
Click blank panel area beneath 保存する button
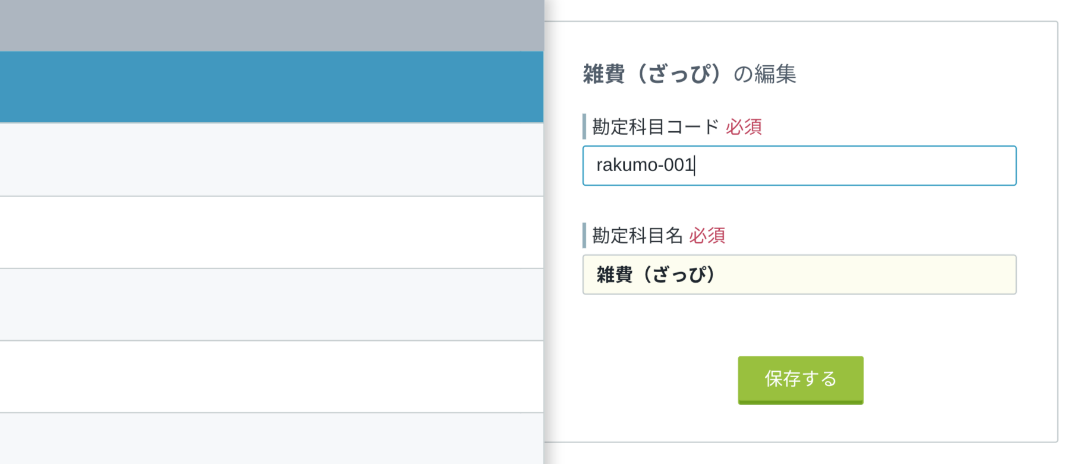pyautogui.click(x=800, y=424)
